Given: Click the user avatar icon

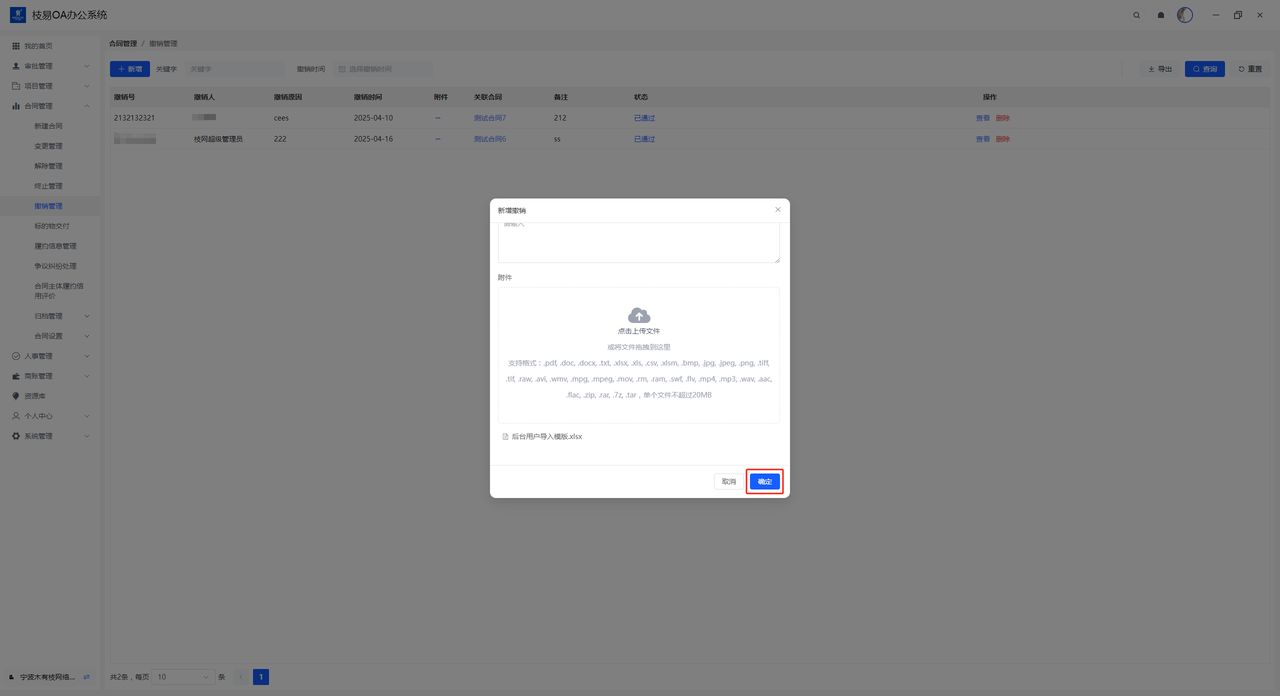Looking at the screenshot, I should [x=1185, y=15].
